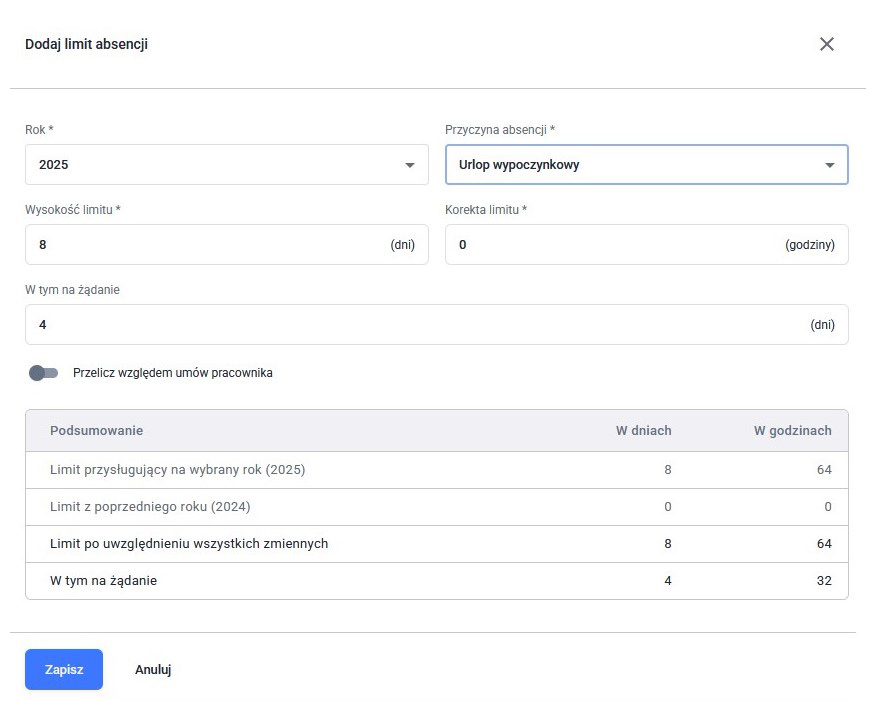Viewport: 876px width, 706px height.
Task: Click the Rok dropdown arrow icon
Action: pos(410,165)
